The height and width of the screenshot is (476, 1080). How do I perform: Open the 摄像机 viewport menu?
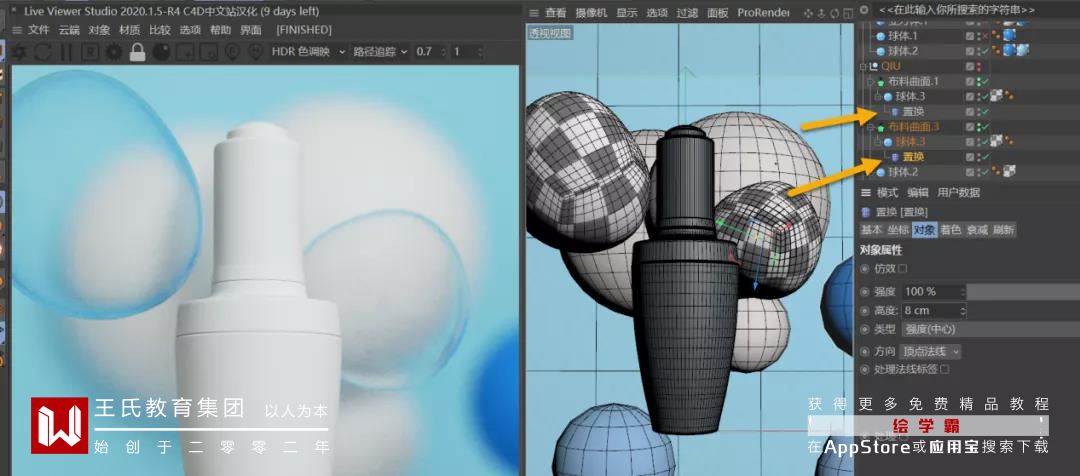[x=592, y=13]
